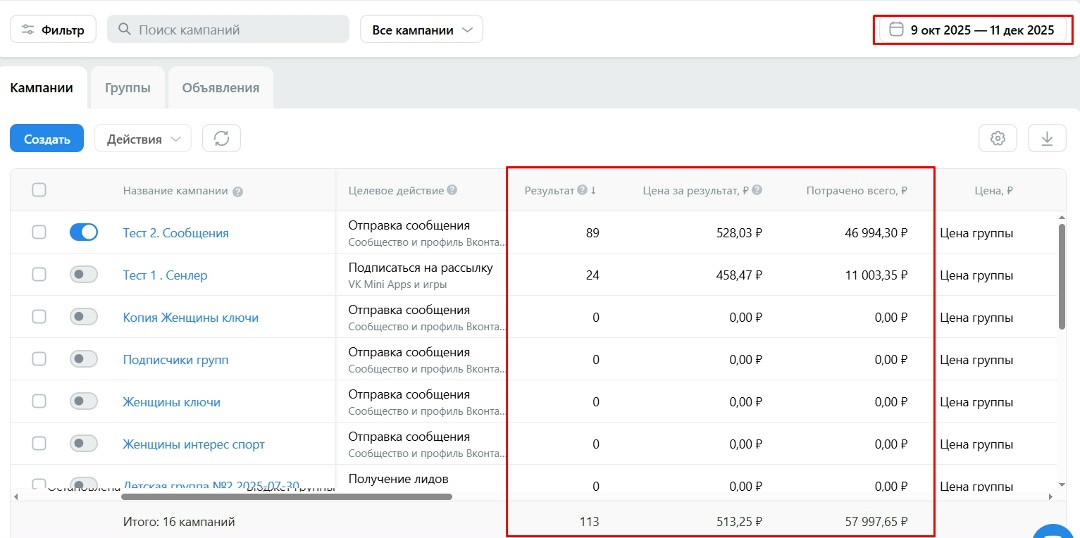
Task: Open table settings gear icon
Action: pyautogui.click(x=997, y=138)
